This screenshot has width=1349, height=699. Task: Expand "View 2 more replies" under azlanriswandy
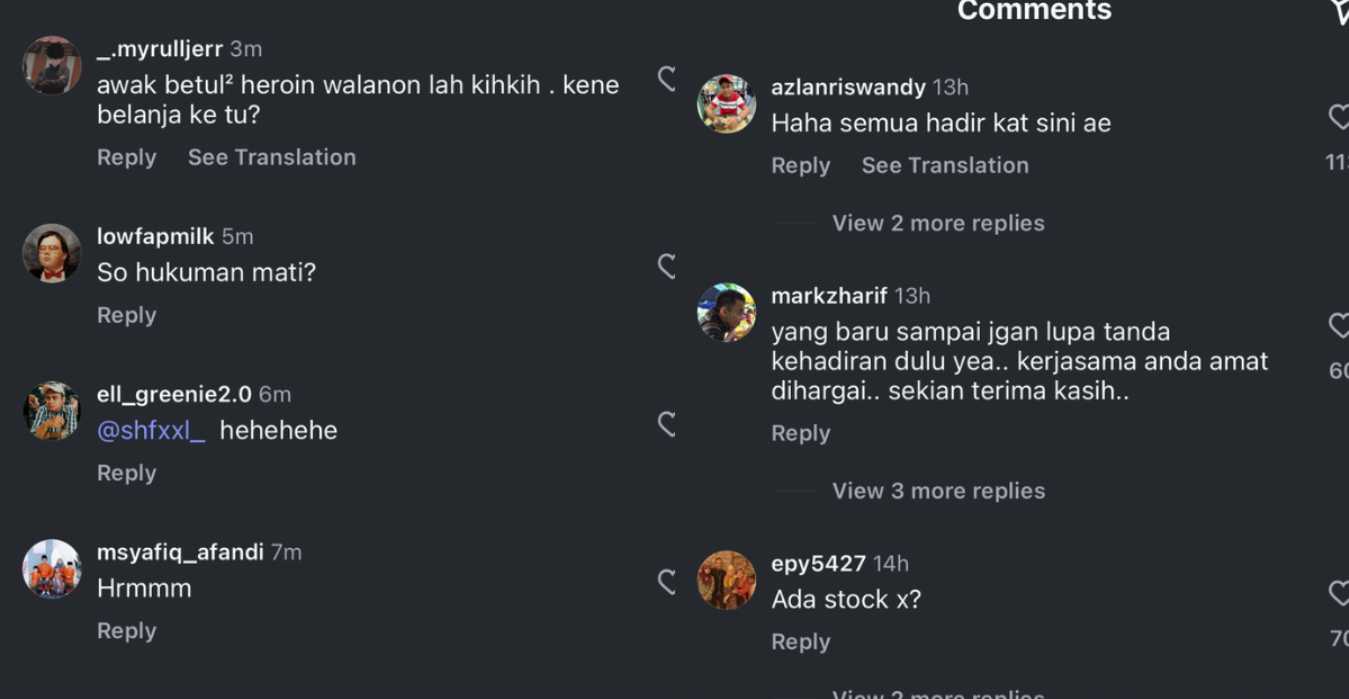click(938, 223)
